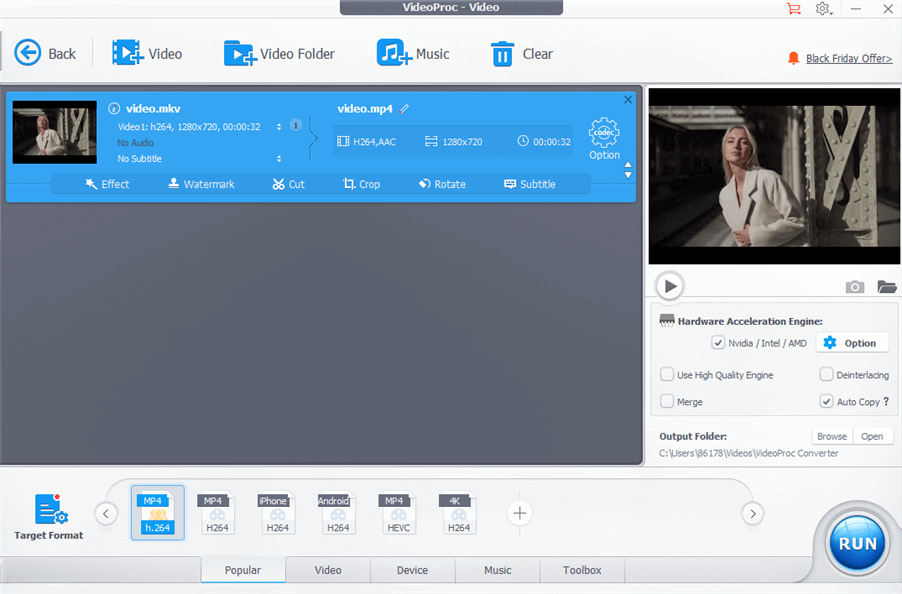
Task: Move video.mkv down in the list
Action: pos(628,175)
